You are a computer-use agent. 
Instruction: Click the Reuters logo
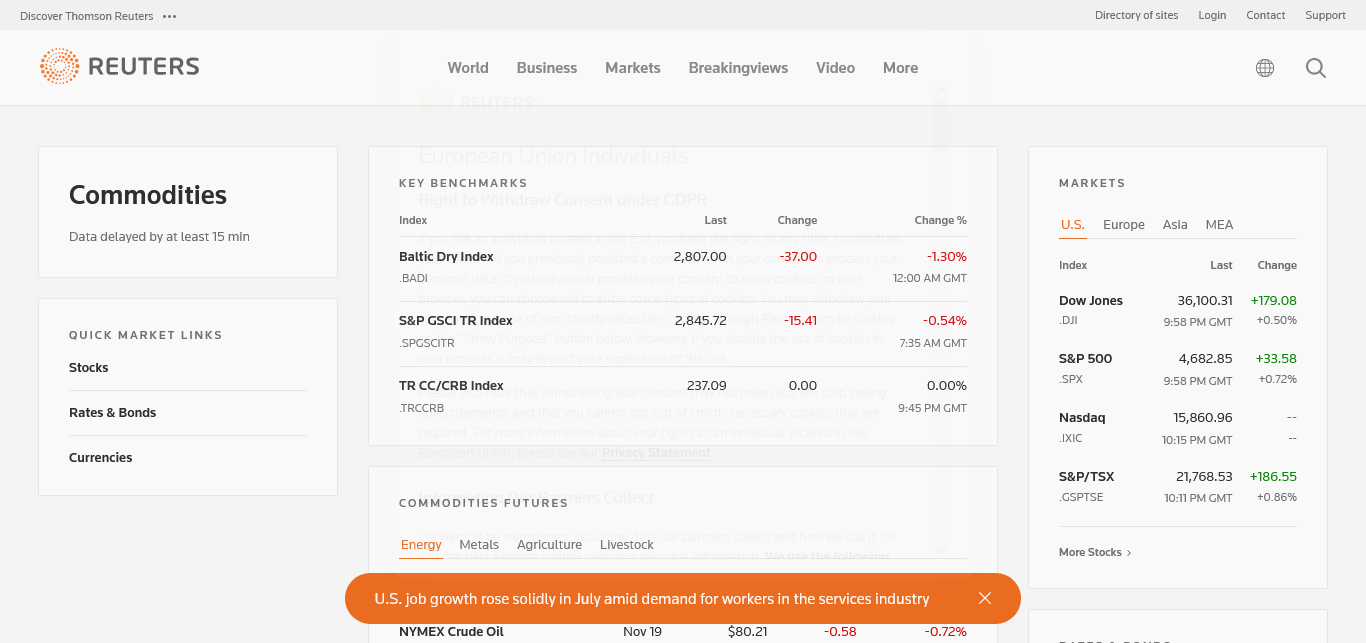pos(120,67)
